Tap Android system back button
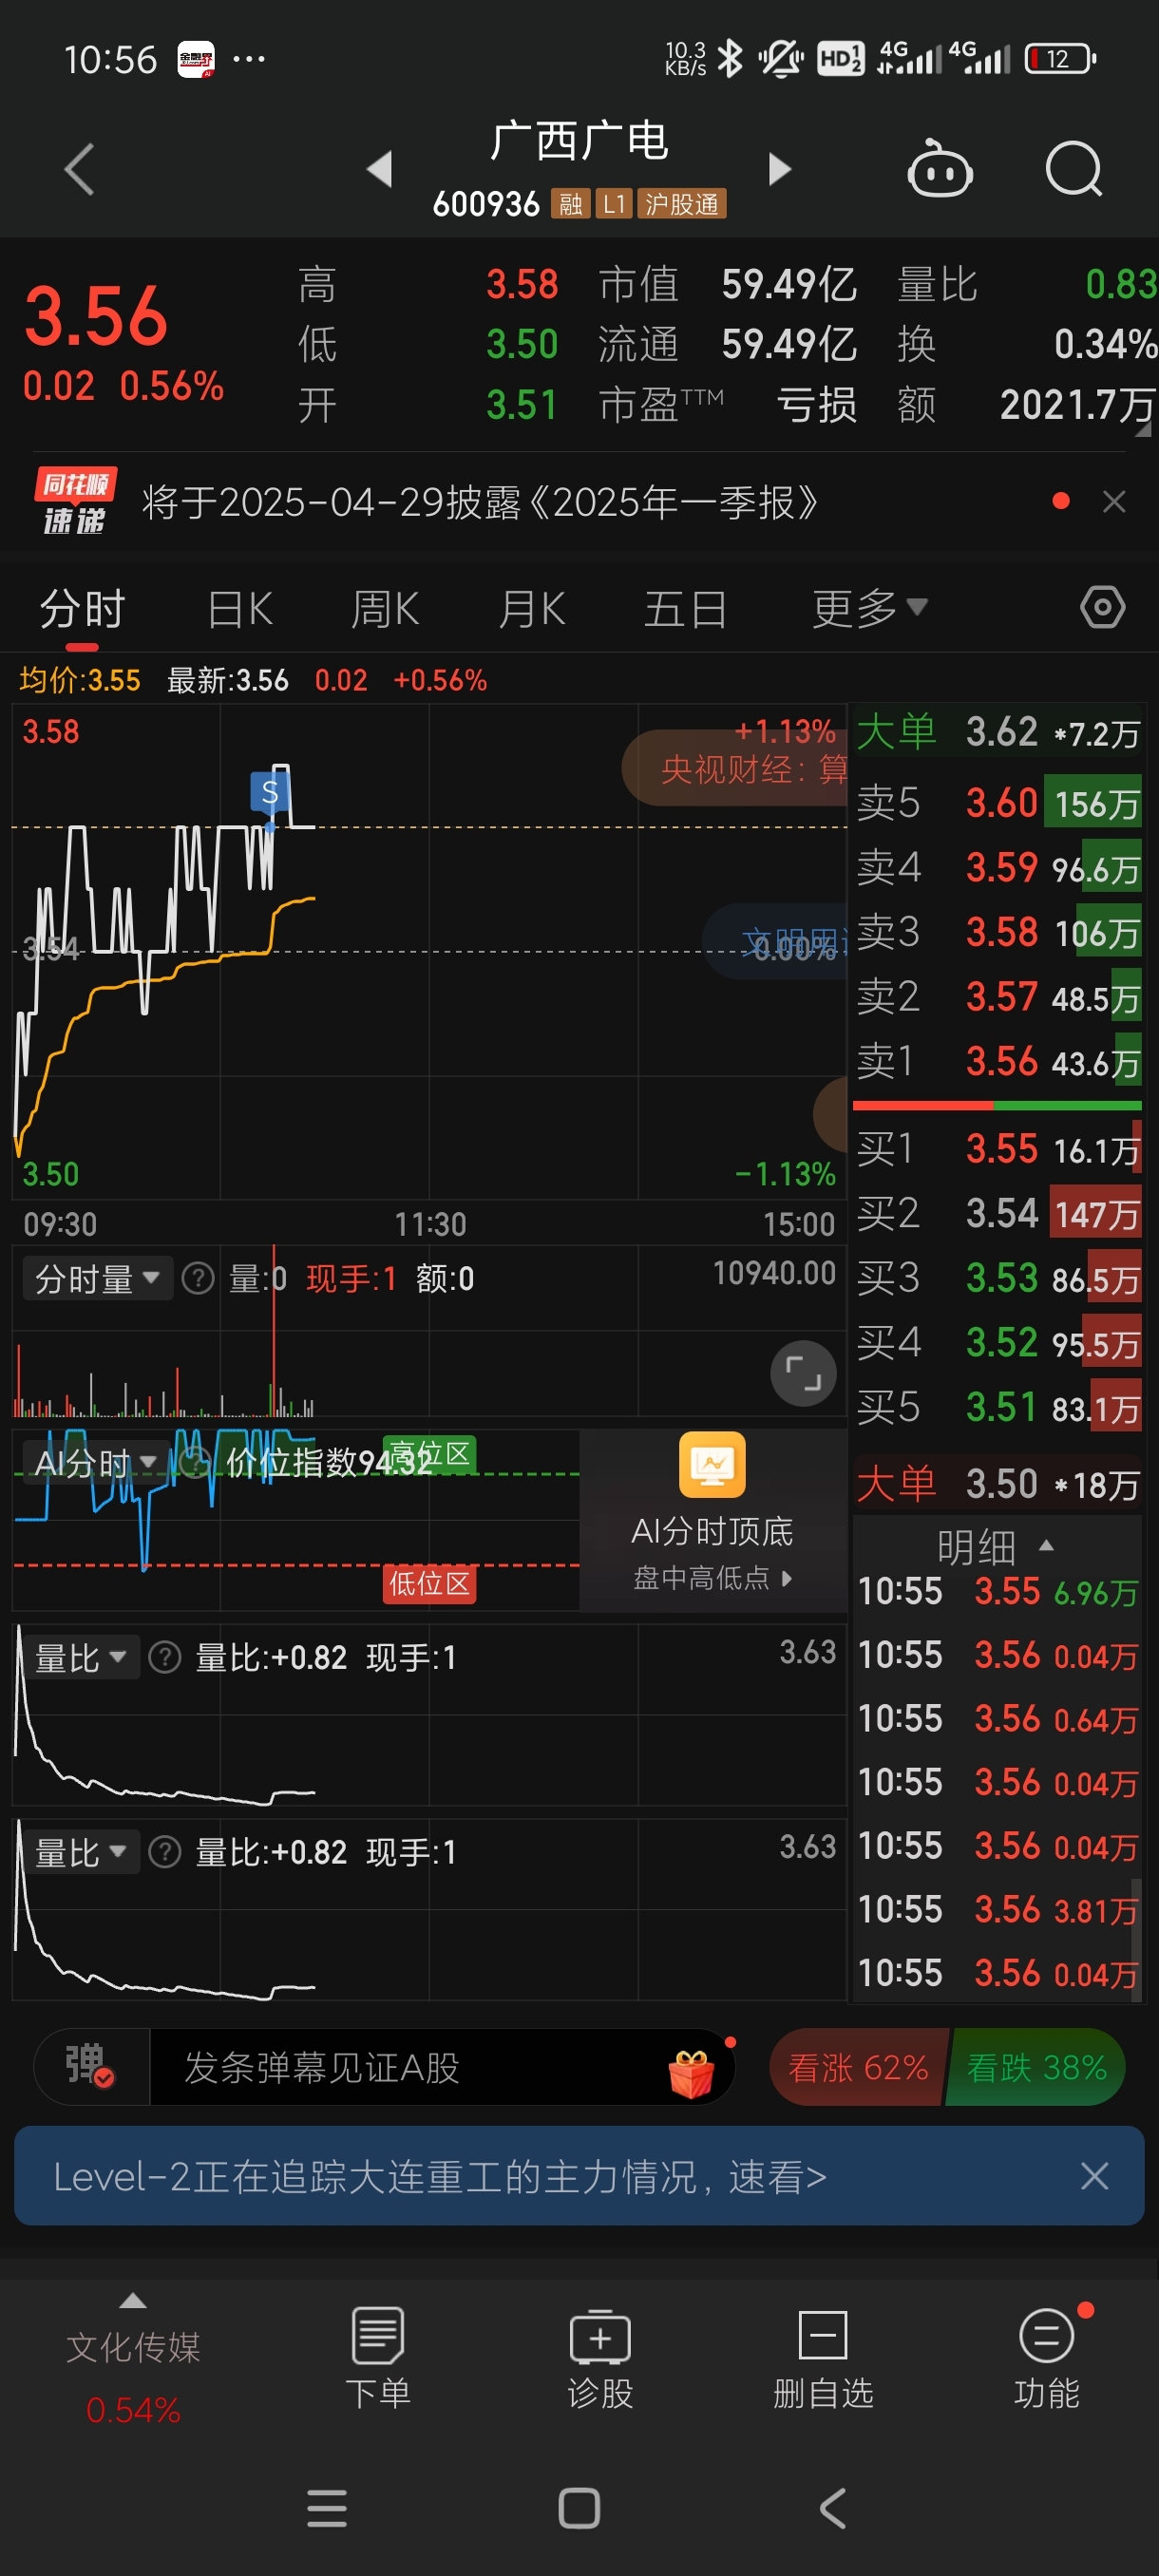This screenshot has height=2576, width=1159. (x=832, y=2508)
